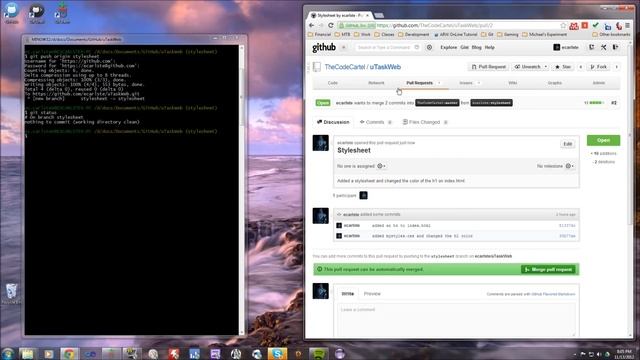Expand the Unwatch dropdown arrow

tap(546, 67)
